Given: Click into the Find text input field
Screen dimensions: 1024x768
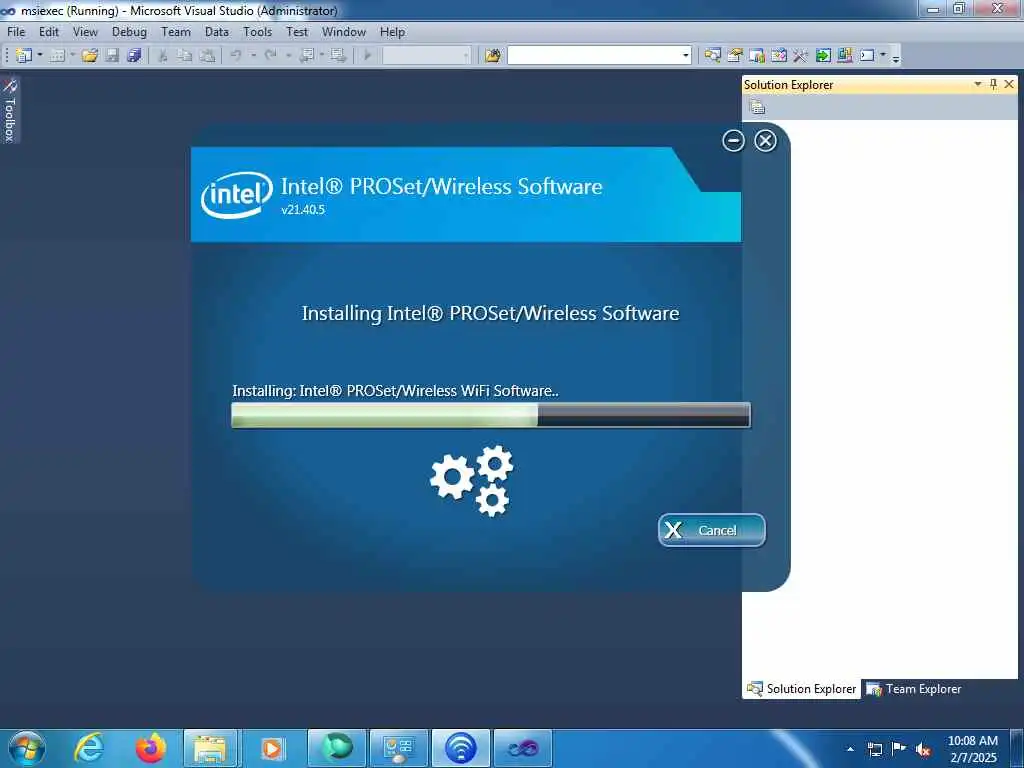Looking at the screenshot, I should tap(594, 56).
